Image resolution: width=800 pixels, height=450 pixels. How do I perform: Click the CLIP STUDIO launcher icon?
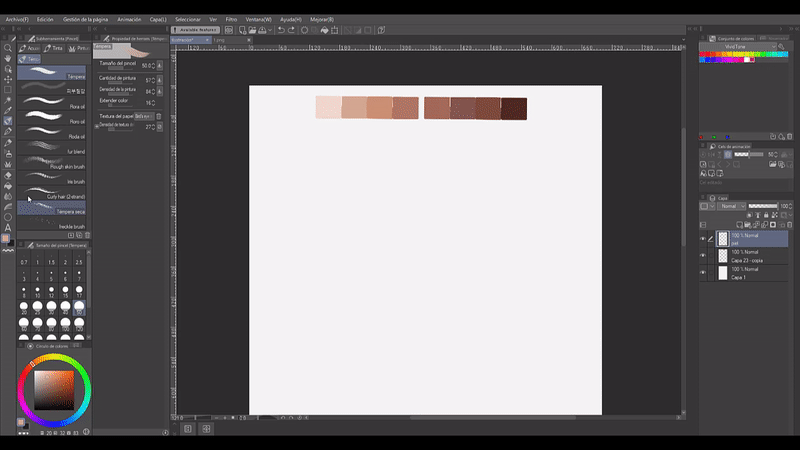point(229,30)
